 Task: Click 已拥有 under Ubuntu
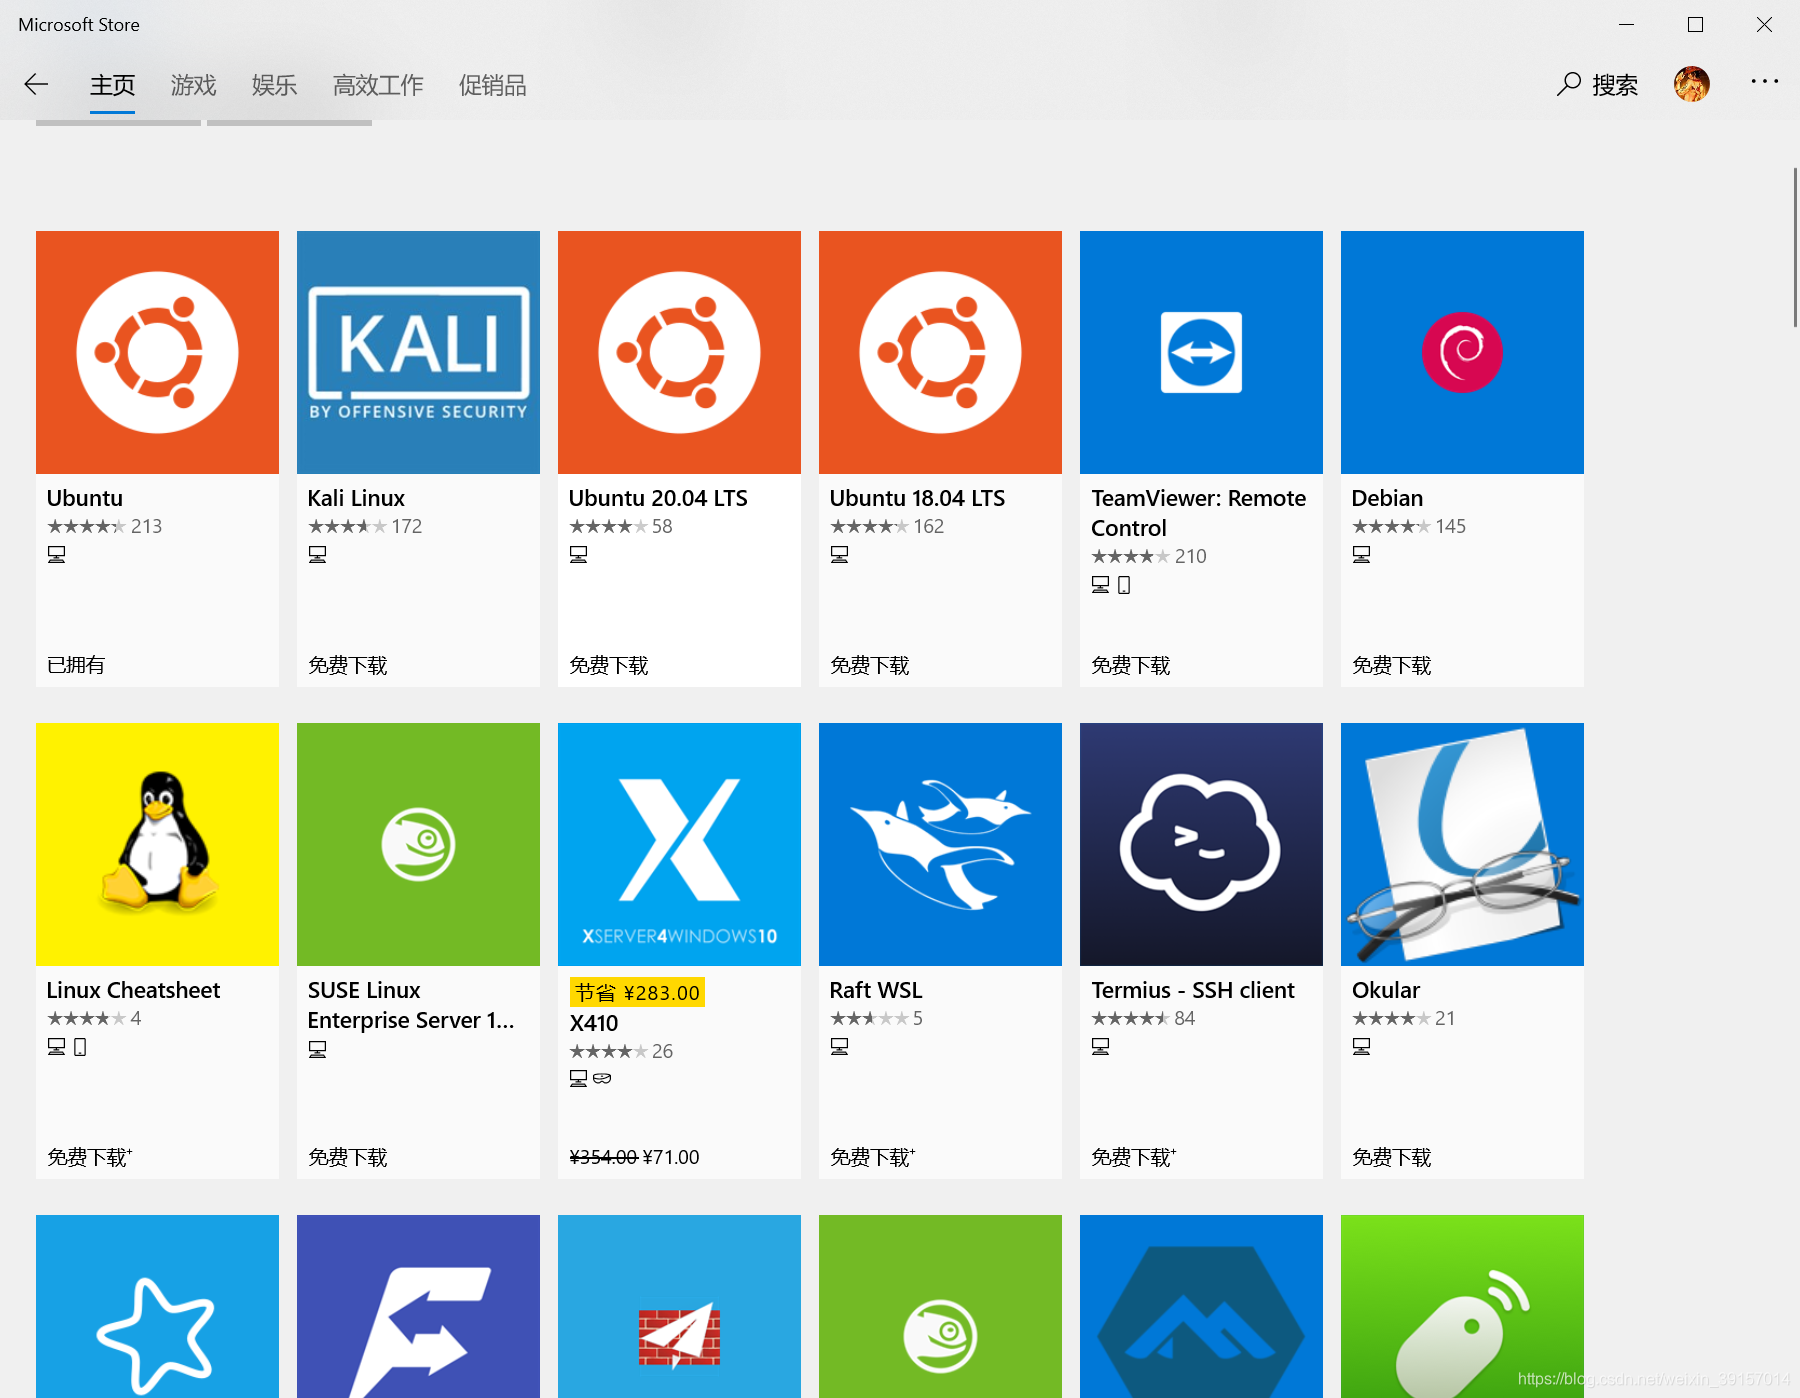pyautogui.click(x=76, y=665)
